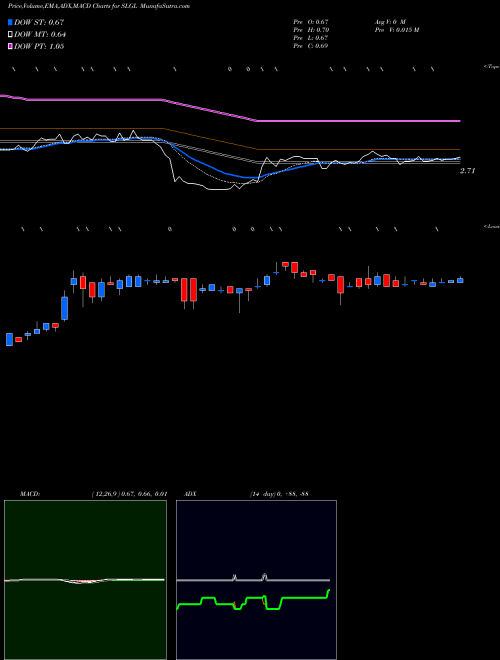Viewport: 500px width, 660px height.
Task: Click the 'Avg V: 0 M' volume text
Action: tap(390, 22)
